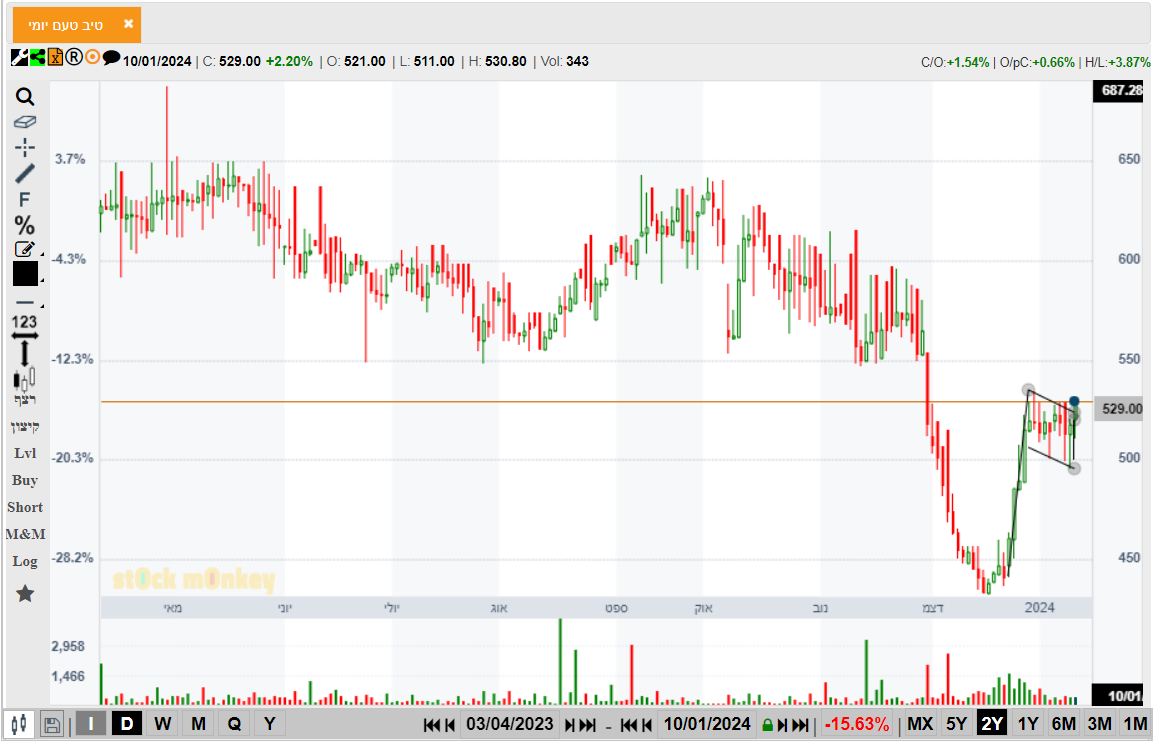Activate the crosshair cursor tool

25,148
